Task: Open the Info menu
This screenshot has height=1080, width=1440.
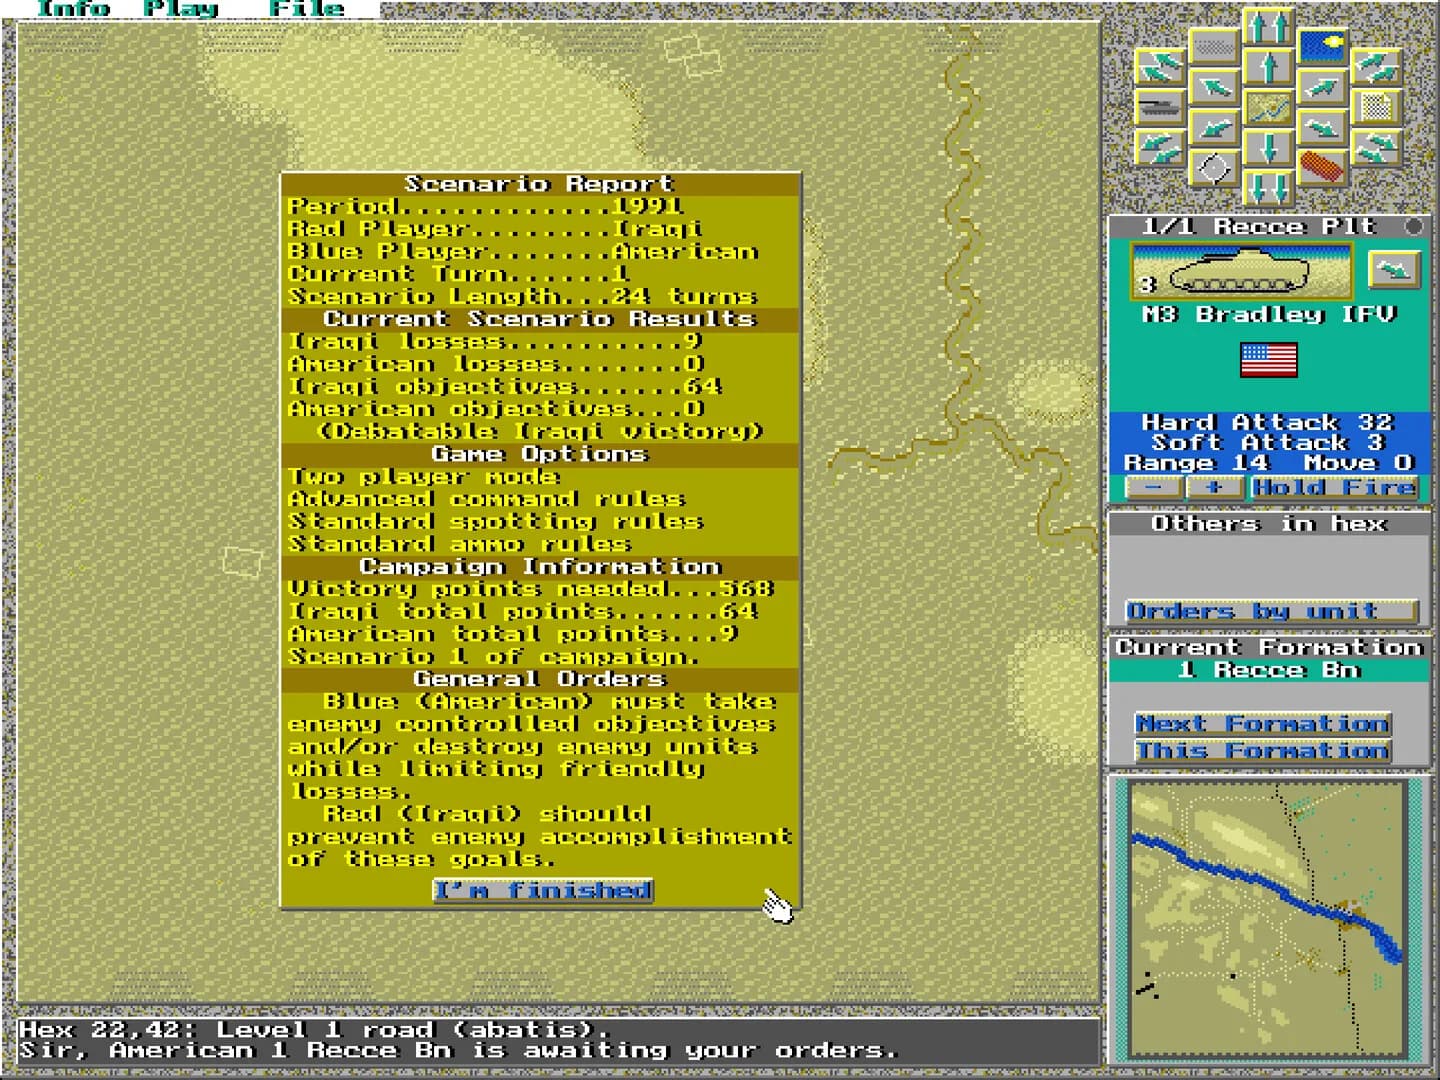Action: point(72,9)
